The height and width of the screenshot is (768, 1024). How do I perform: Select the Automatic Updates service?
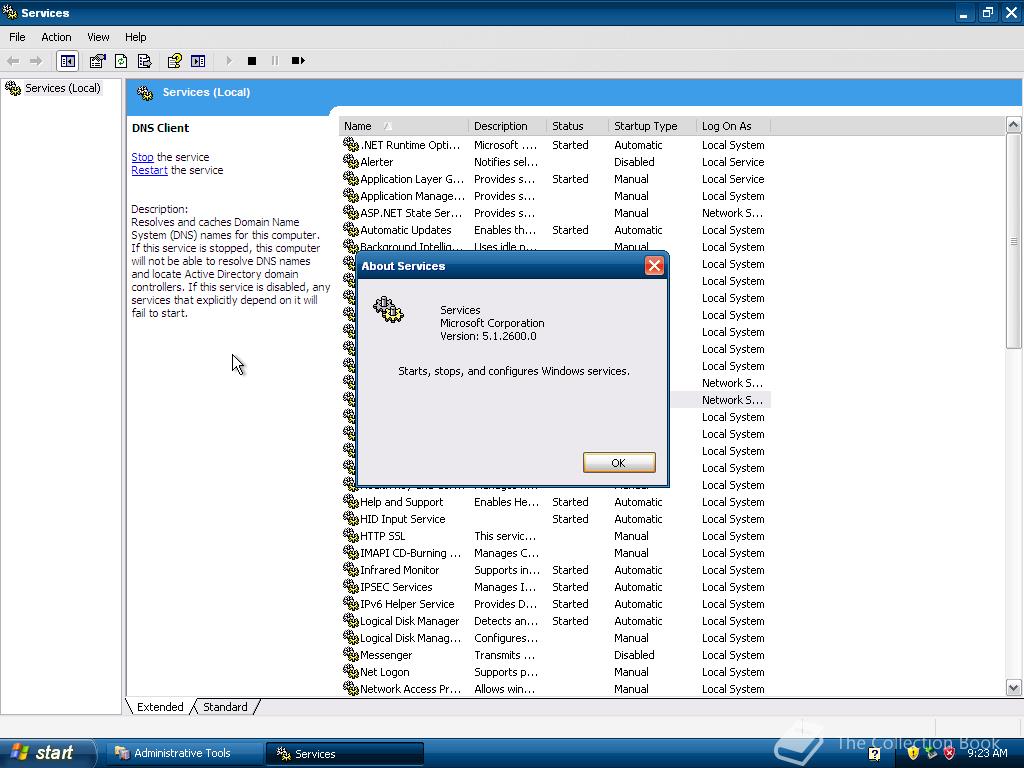[x=555, y=230]
